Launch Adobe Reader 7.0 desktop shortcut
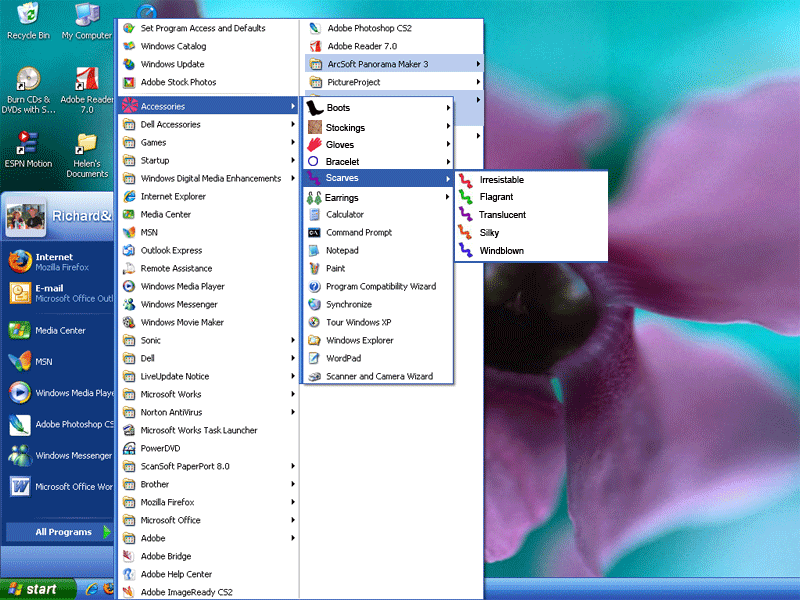This screenshot has height=600, width=800. coord(87,90)
